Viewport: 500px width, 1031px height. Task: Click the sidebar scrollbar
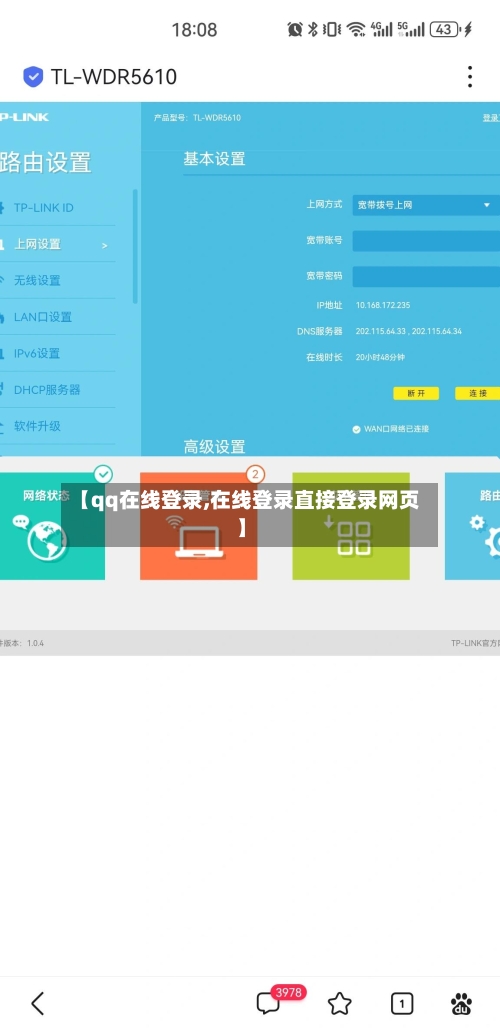coord(135,246)
